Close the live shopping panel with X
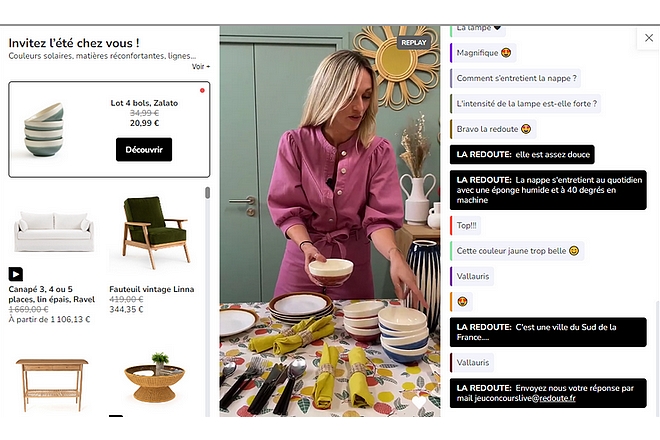 tap(649, 38)
